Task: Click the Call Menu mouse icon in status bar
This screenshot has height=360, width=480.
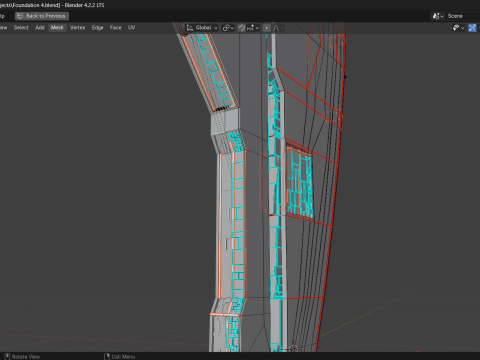Action: pyautogui.click(x=107, y=357)
